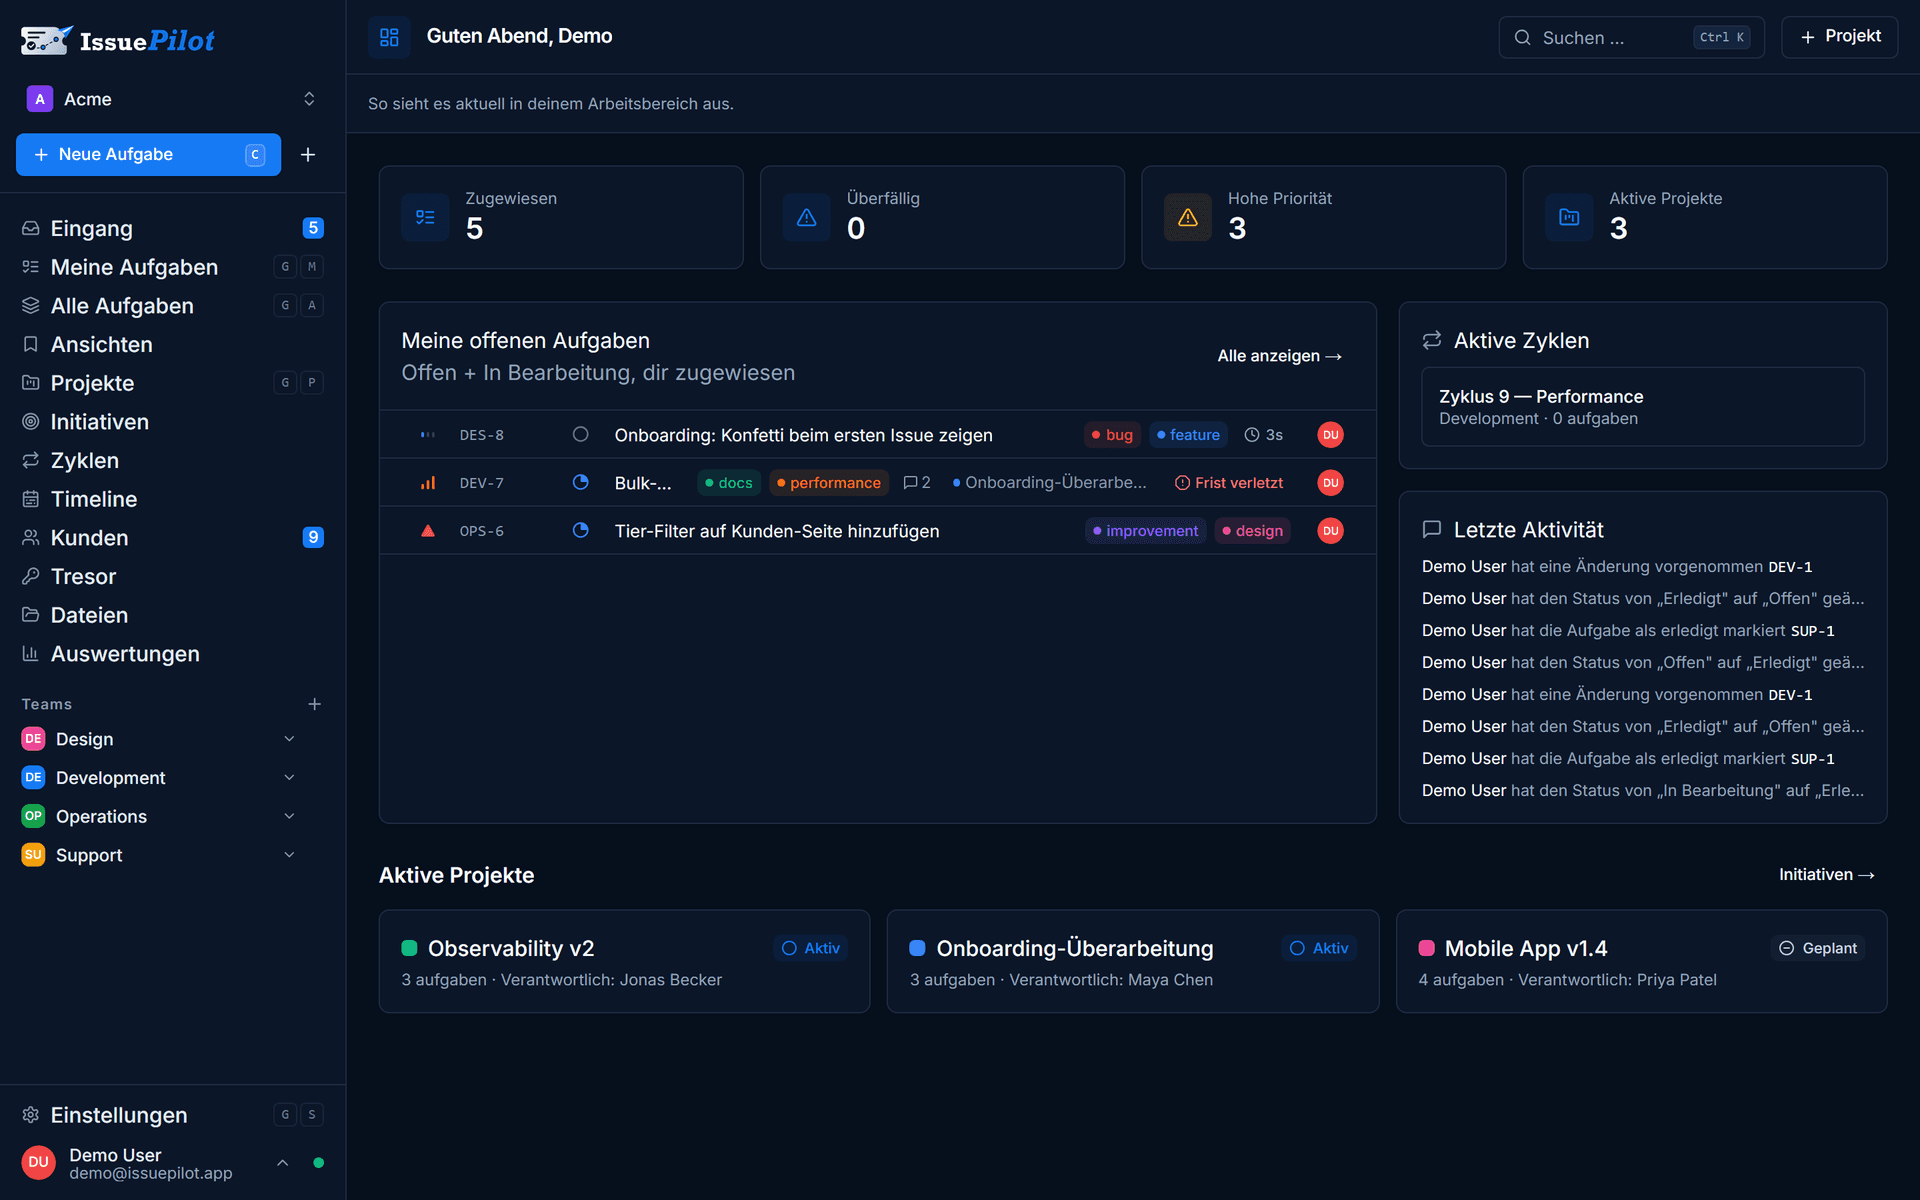Click the Hohe Priorität alert icon

click(x=1188, y=217)
